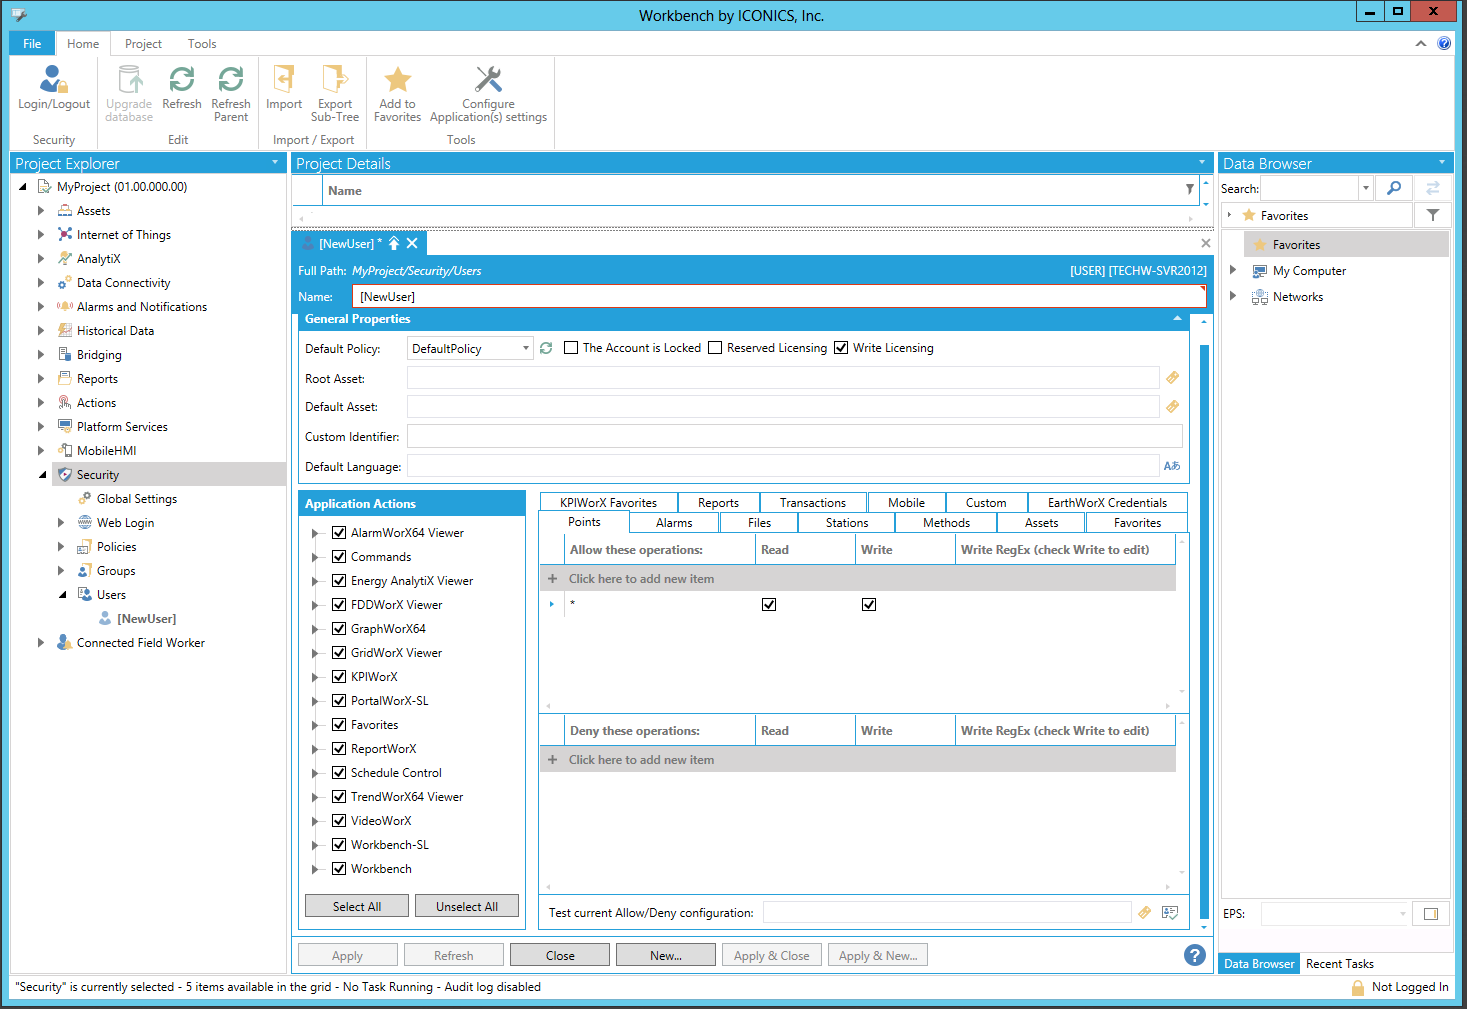Click the Add to Favorites star icon
The width and height of the screenshot is (1467, 1009).
[x=397, y=80]
